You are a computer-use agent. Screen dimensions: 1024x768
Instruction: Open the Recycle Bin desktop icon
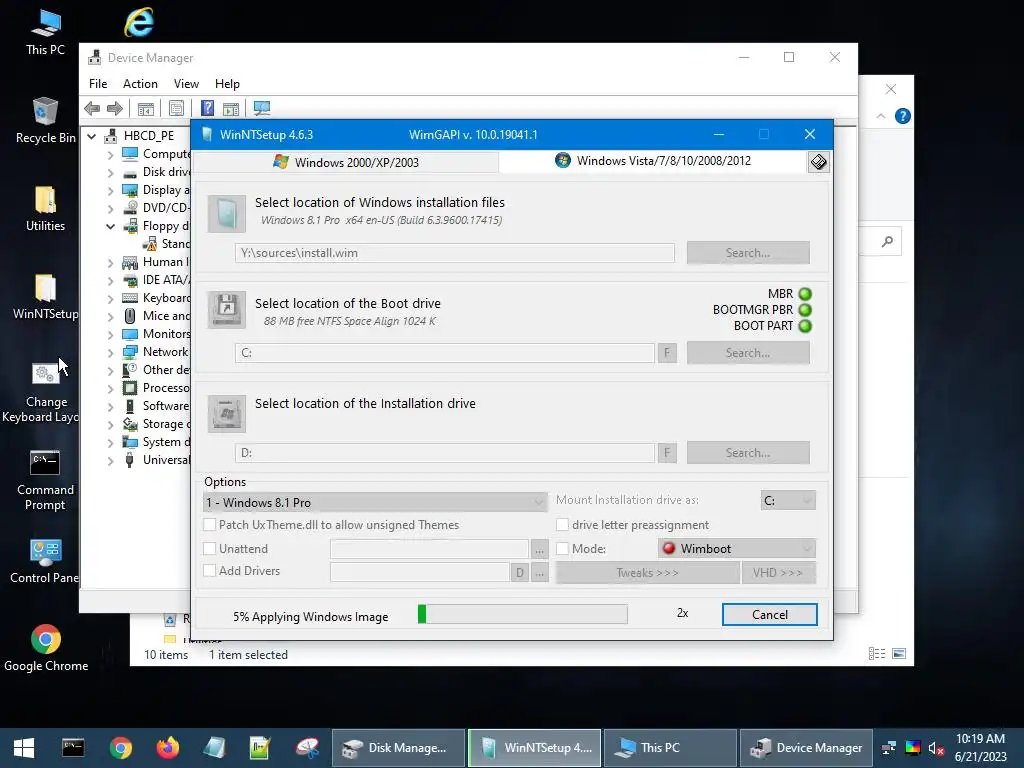45,120
